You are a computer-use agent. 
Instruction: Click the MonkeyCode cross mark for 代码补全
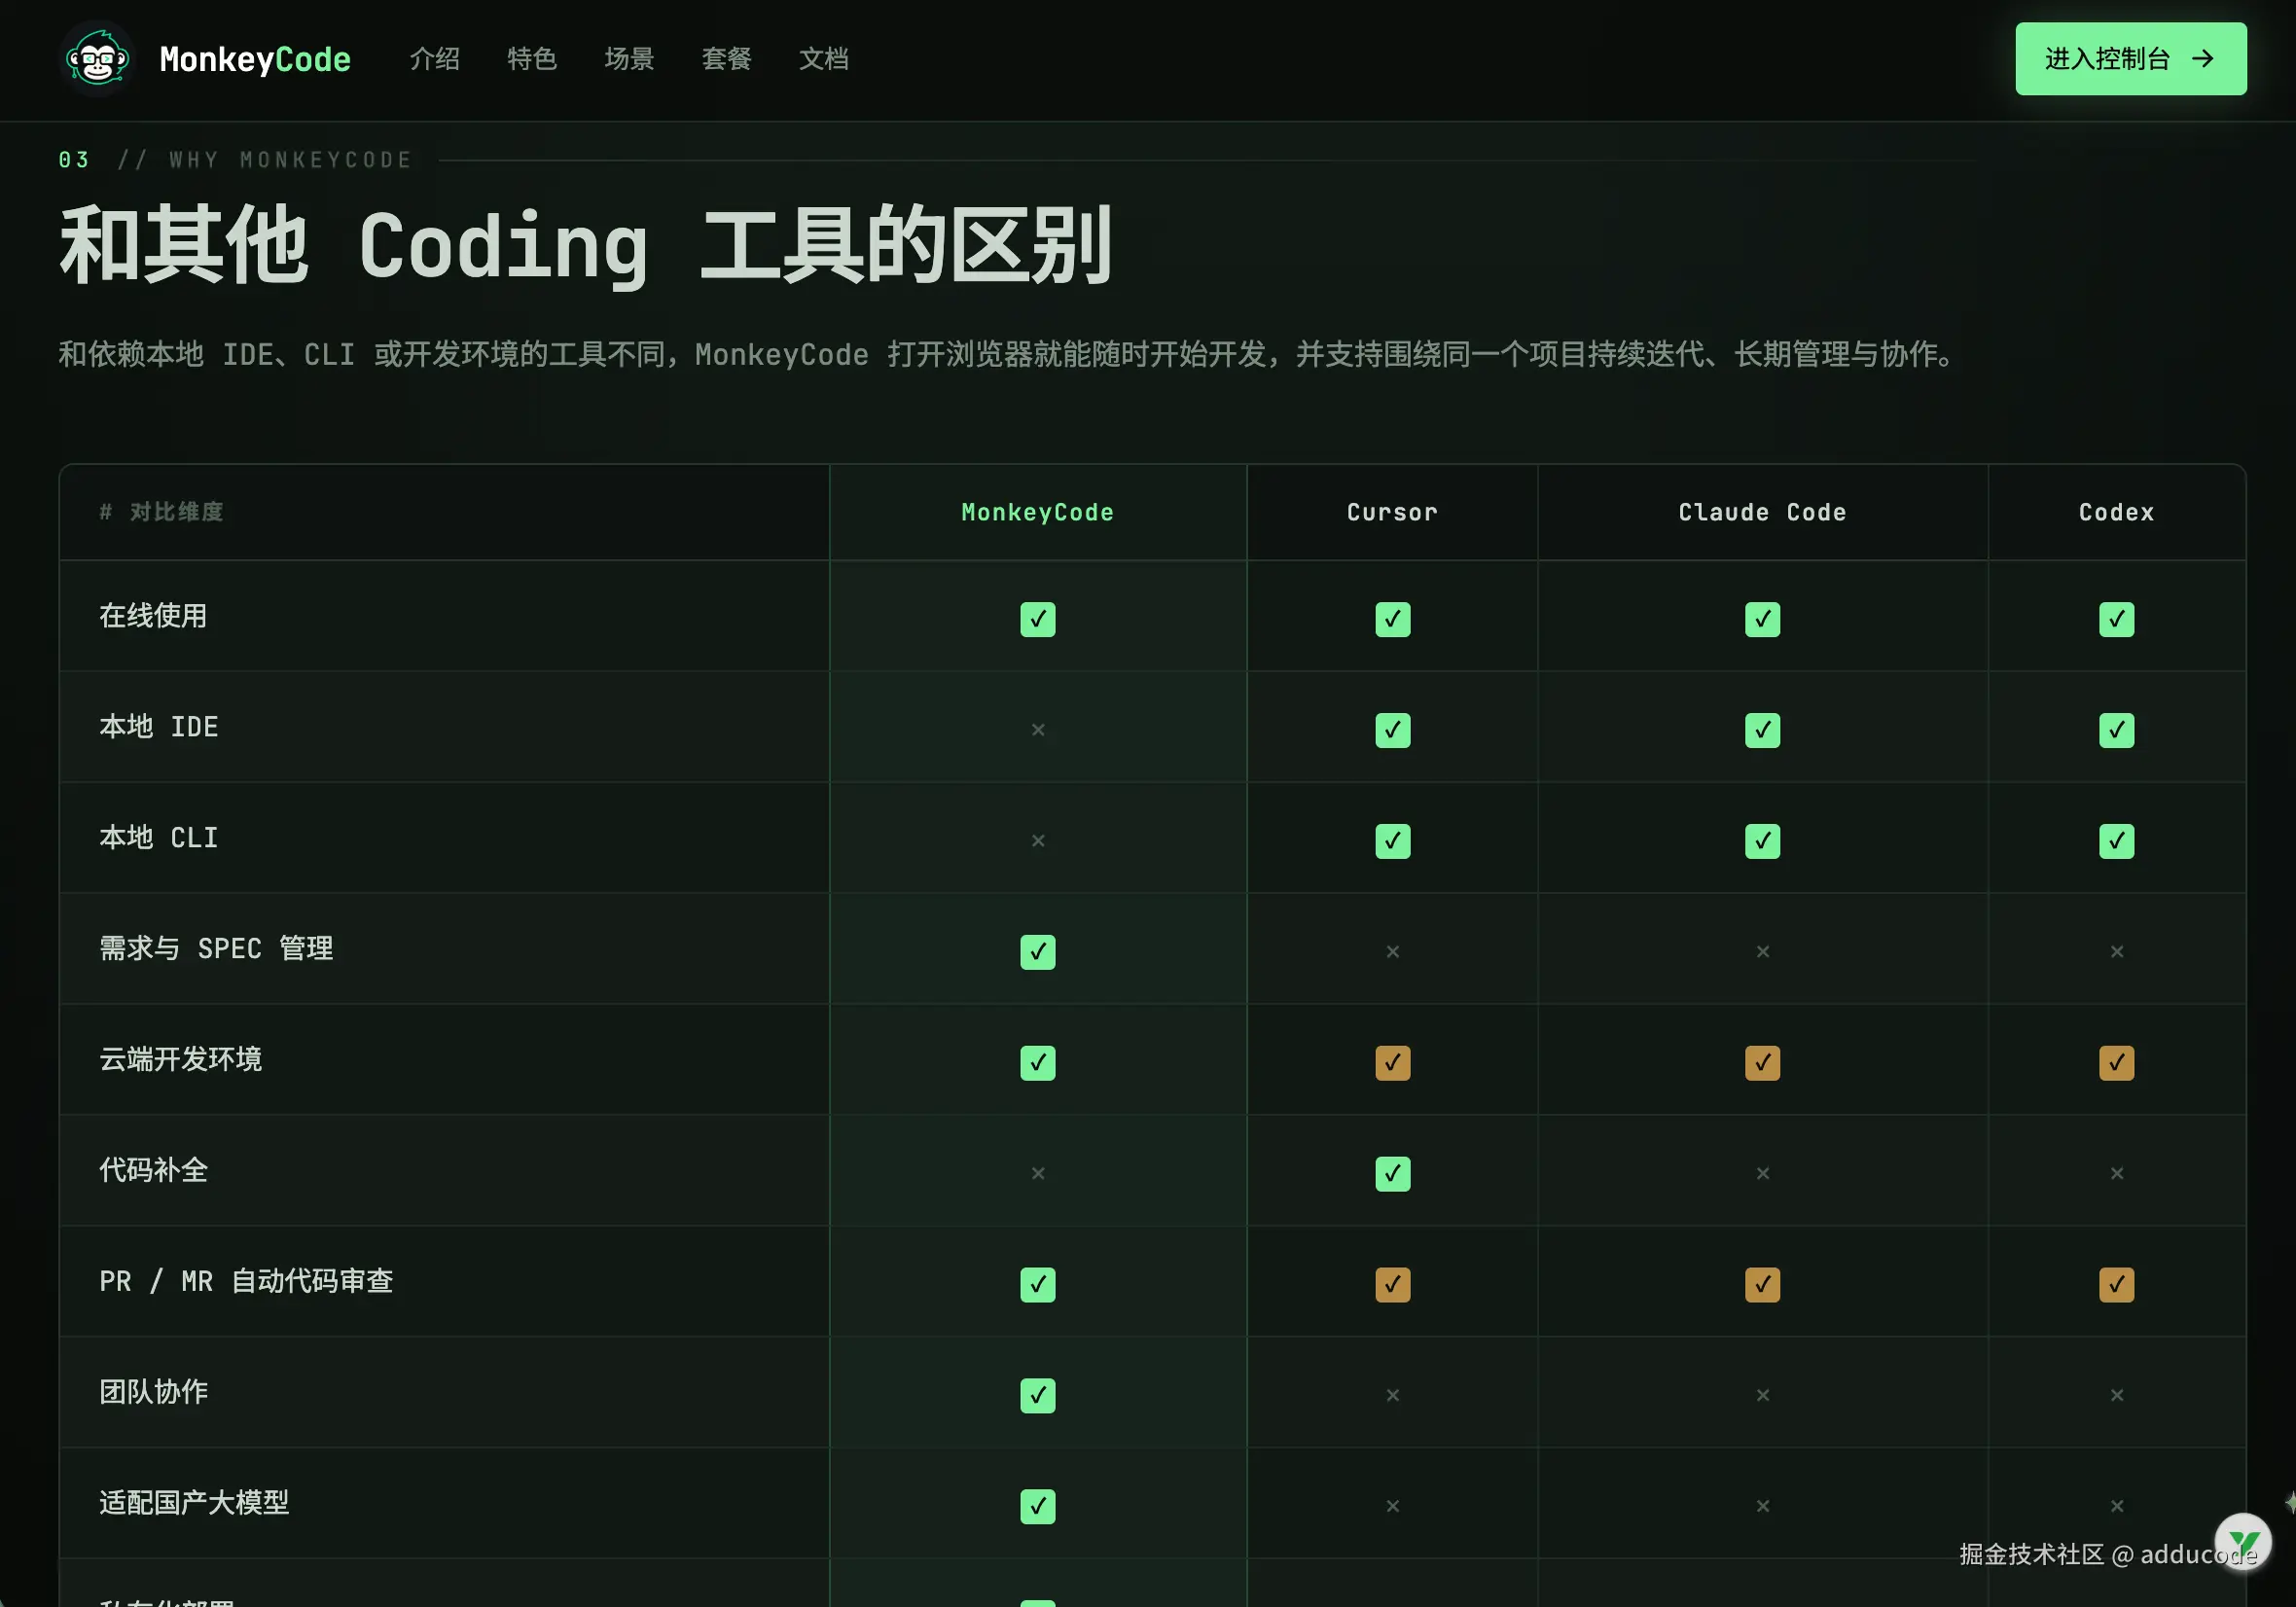pyautogui.click(x=1037, y=1174)
